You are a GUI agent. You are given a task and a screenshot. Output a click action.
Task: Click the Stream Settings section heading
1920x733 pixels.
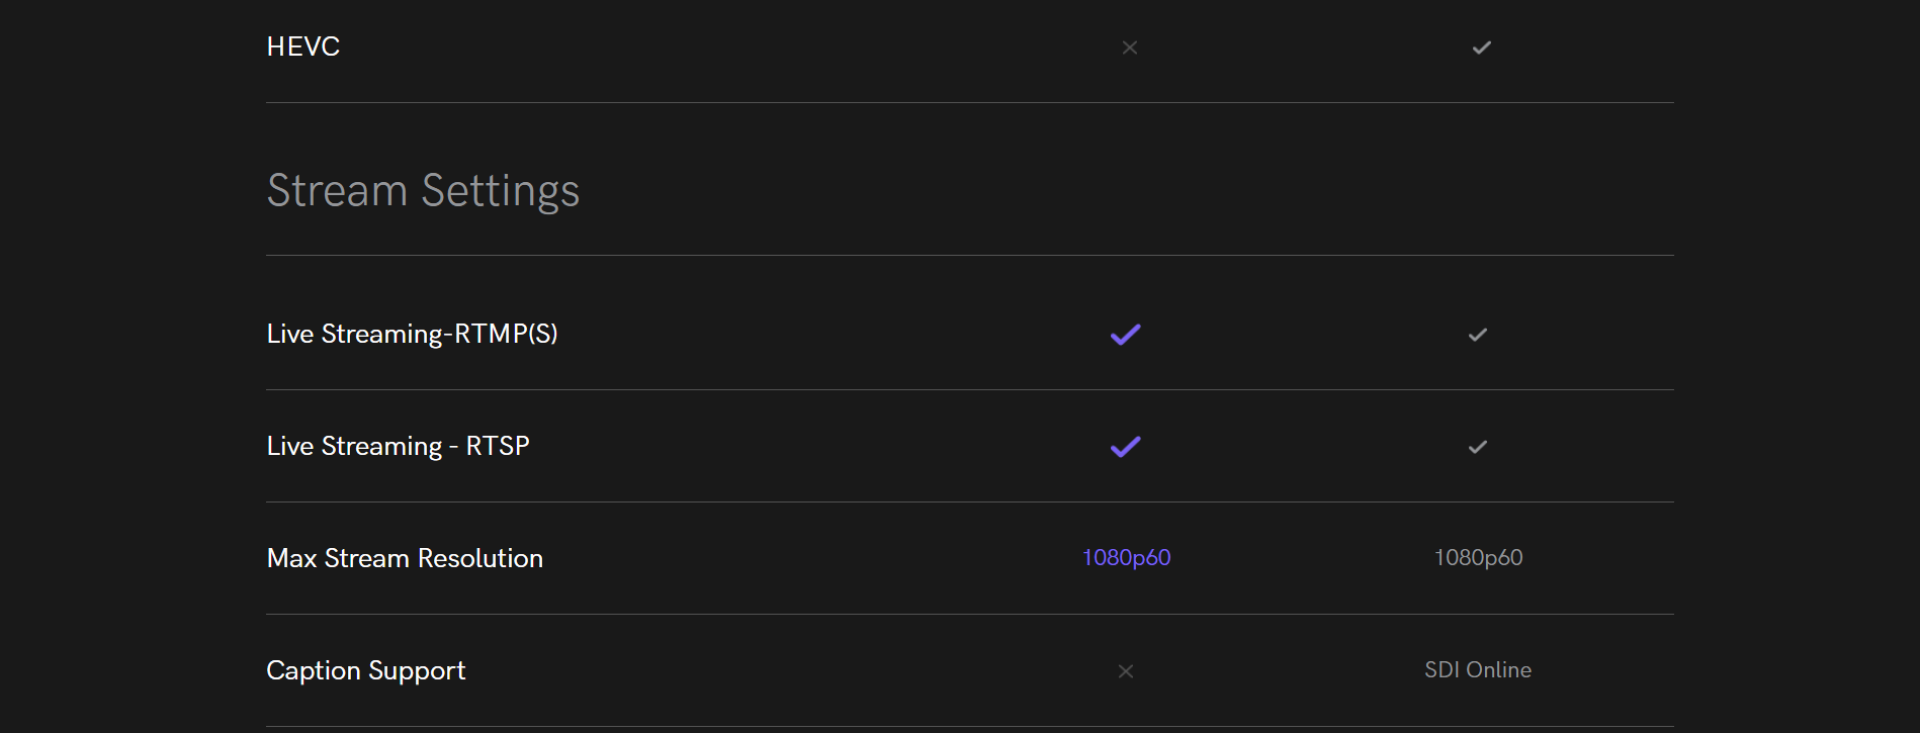(423, 190)
